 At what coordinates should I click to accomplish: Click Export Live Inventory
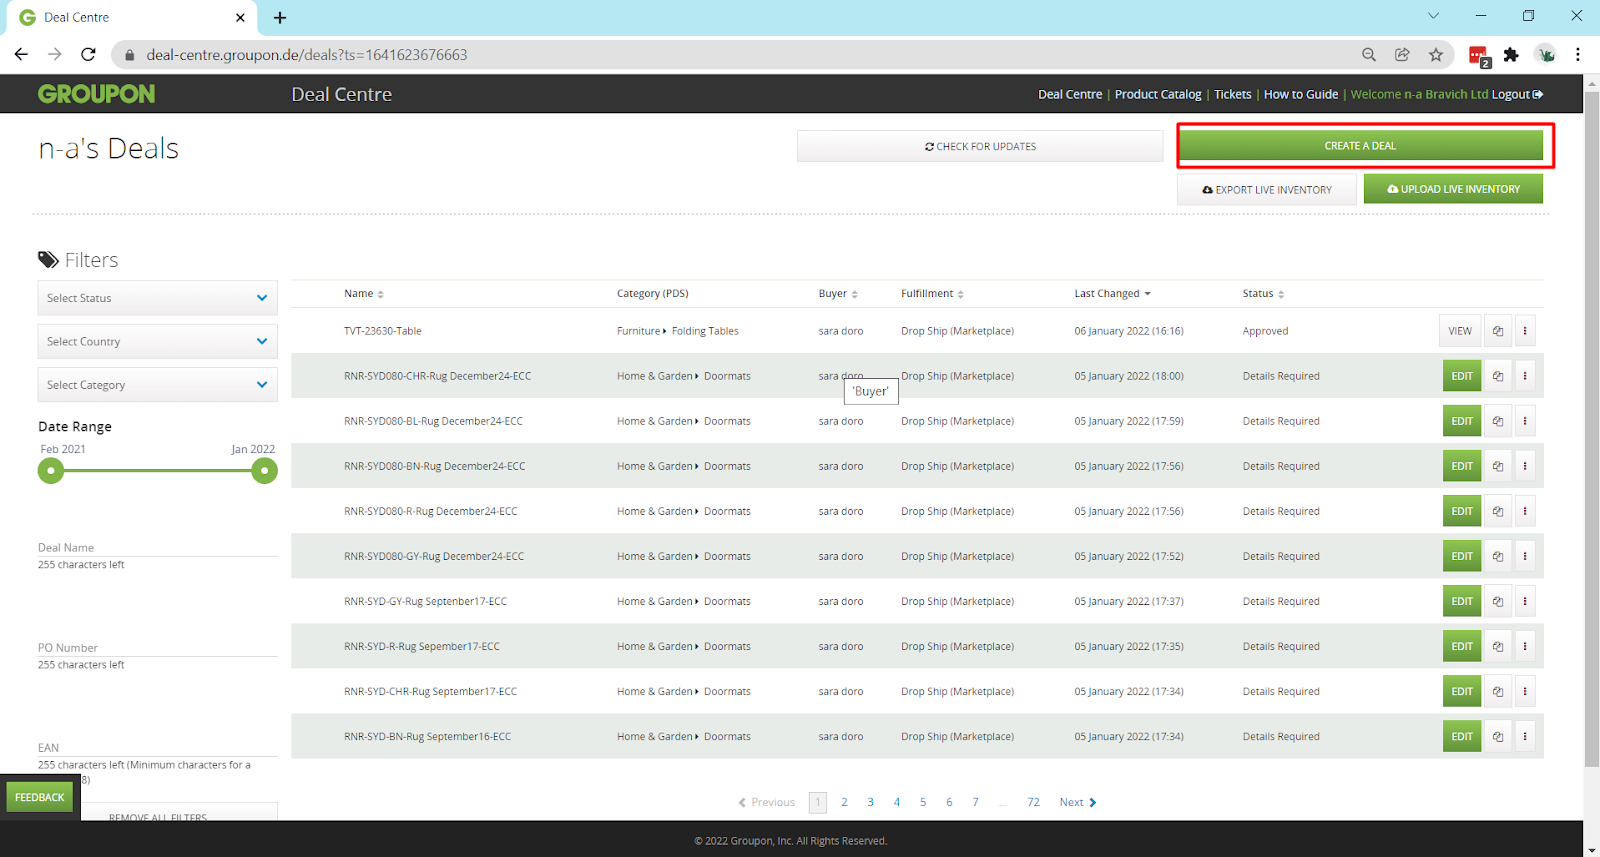click(x=1267, y=189)
